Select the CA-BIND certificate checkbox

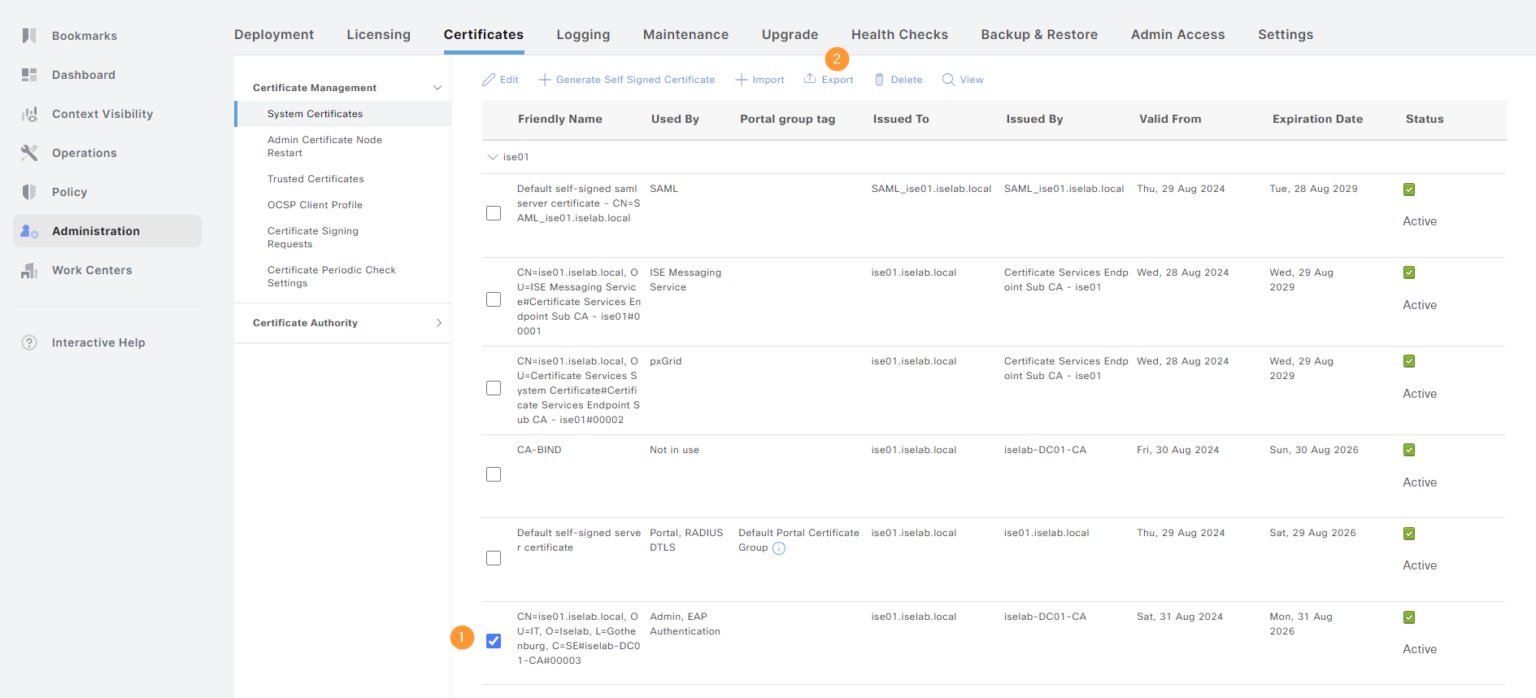(493, 474)
